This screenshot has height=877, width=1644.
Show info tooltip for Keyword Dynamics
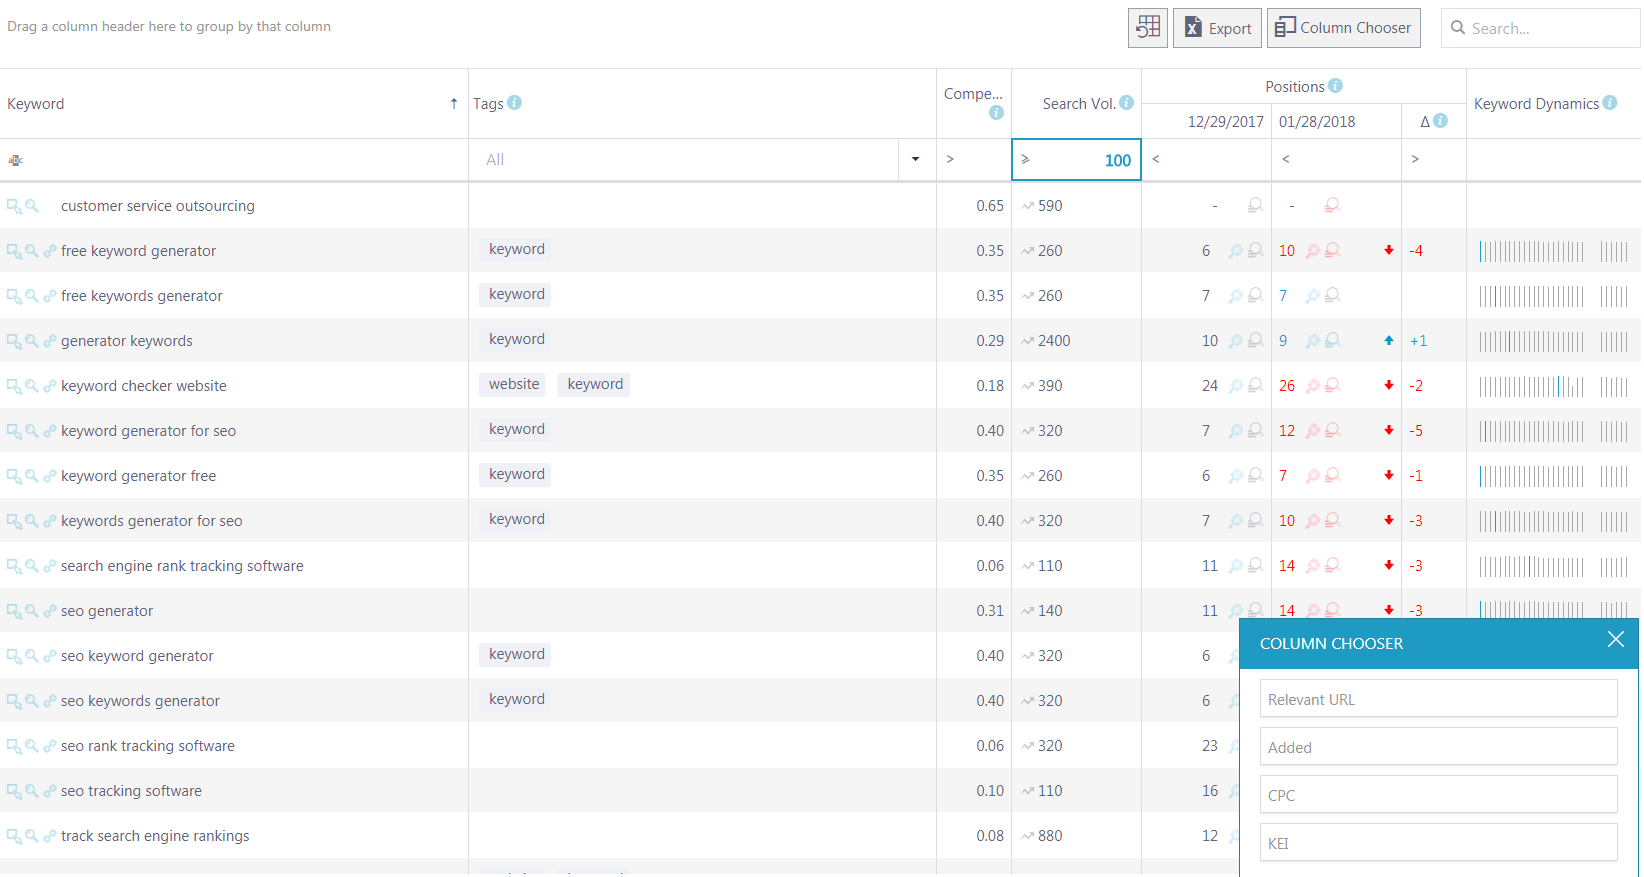(x=1610, y=103)
